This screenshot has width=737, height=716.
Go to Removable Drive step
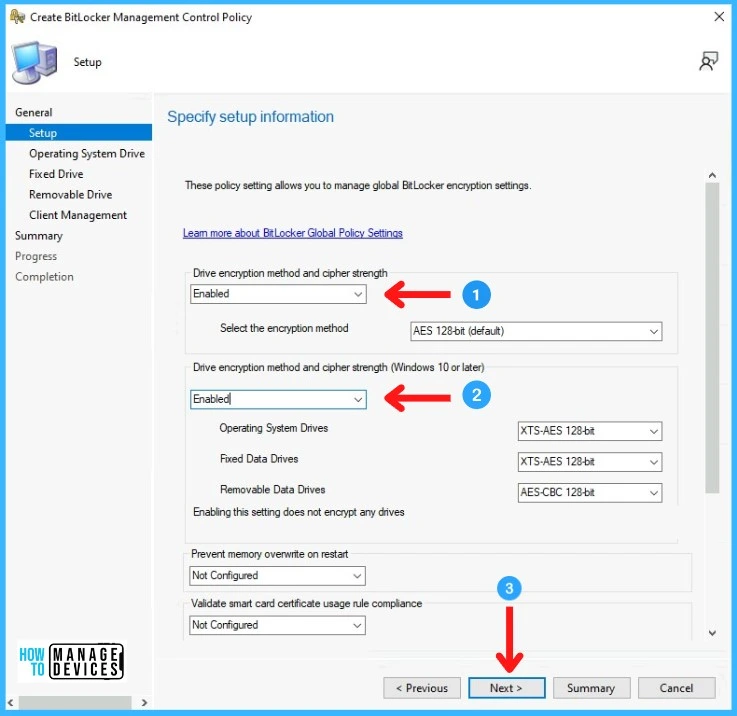[71, 195]
